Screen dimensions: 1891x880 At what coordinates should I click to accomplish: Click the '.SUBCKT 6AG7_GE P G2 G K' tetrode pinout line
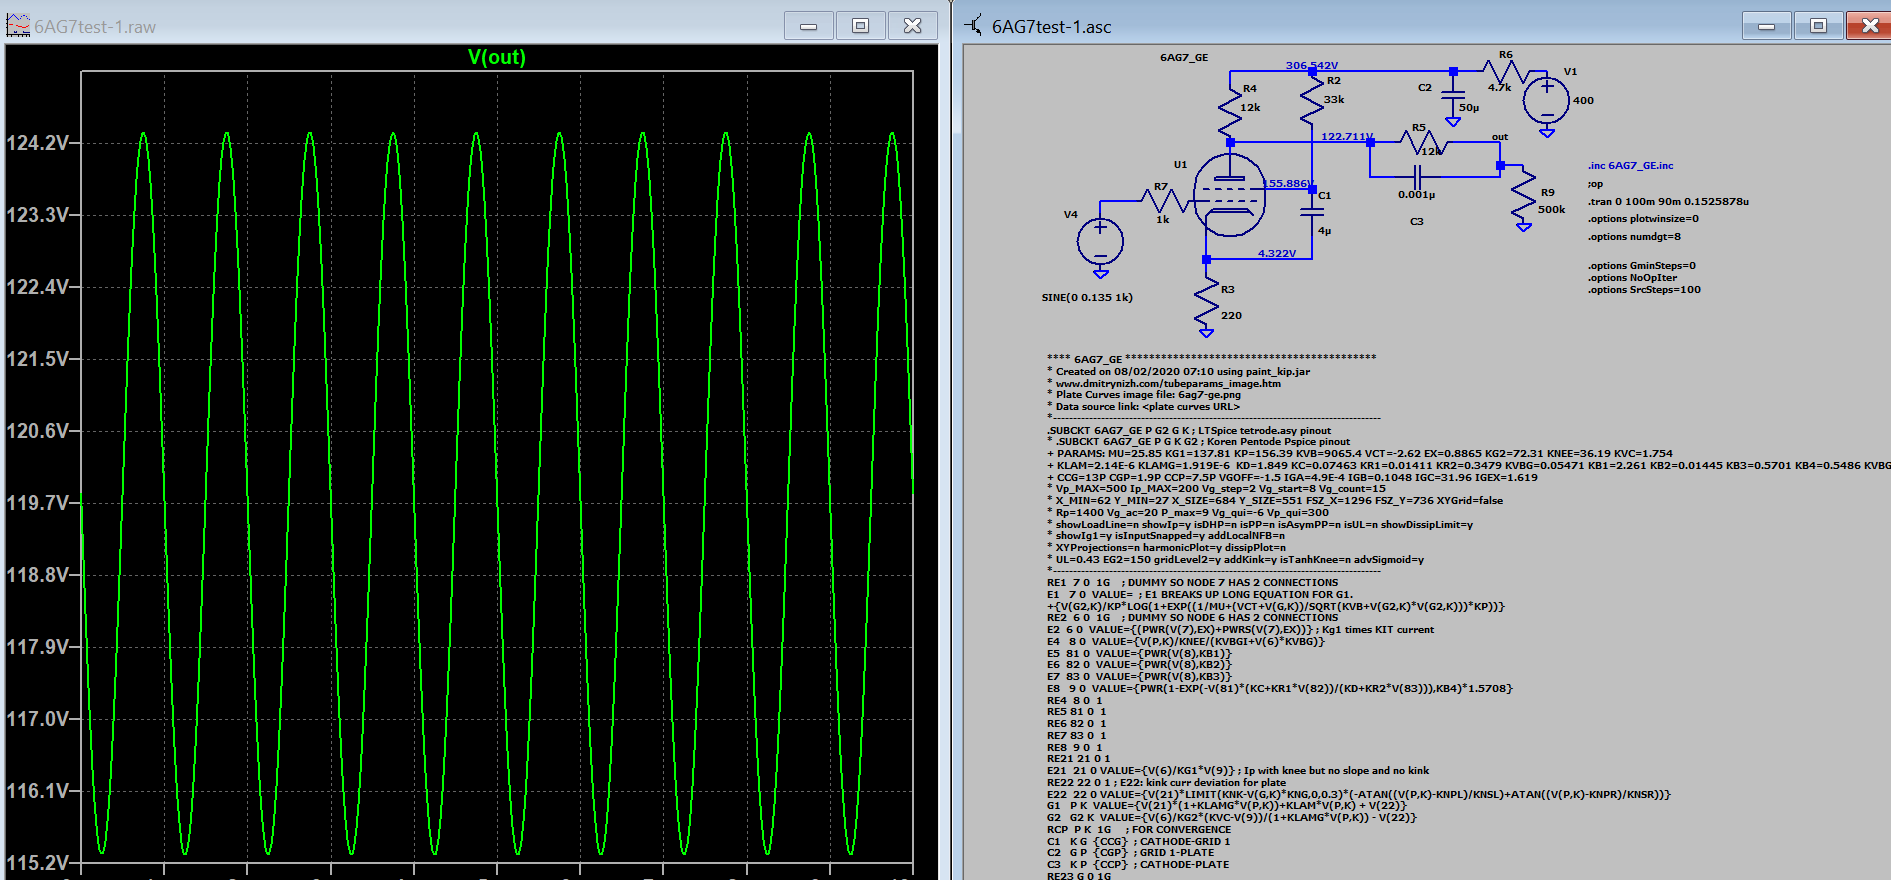pyautogui.click(x=1189, y=431)
